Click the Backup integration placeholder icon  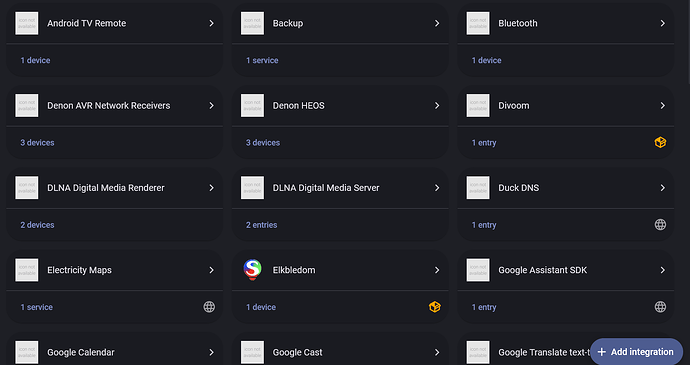click(x=252, y=23)
